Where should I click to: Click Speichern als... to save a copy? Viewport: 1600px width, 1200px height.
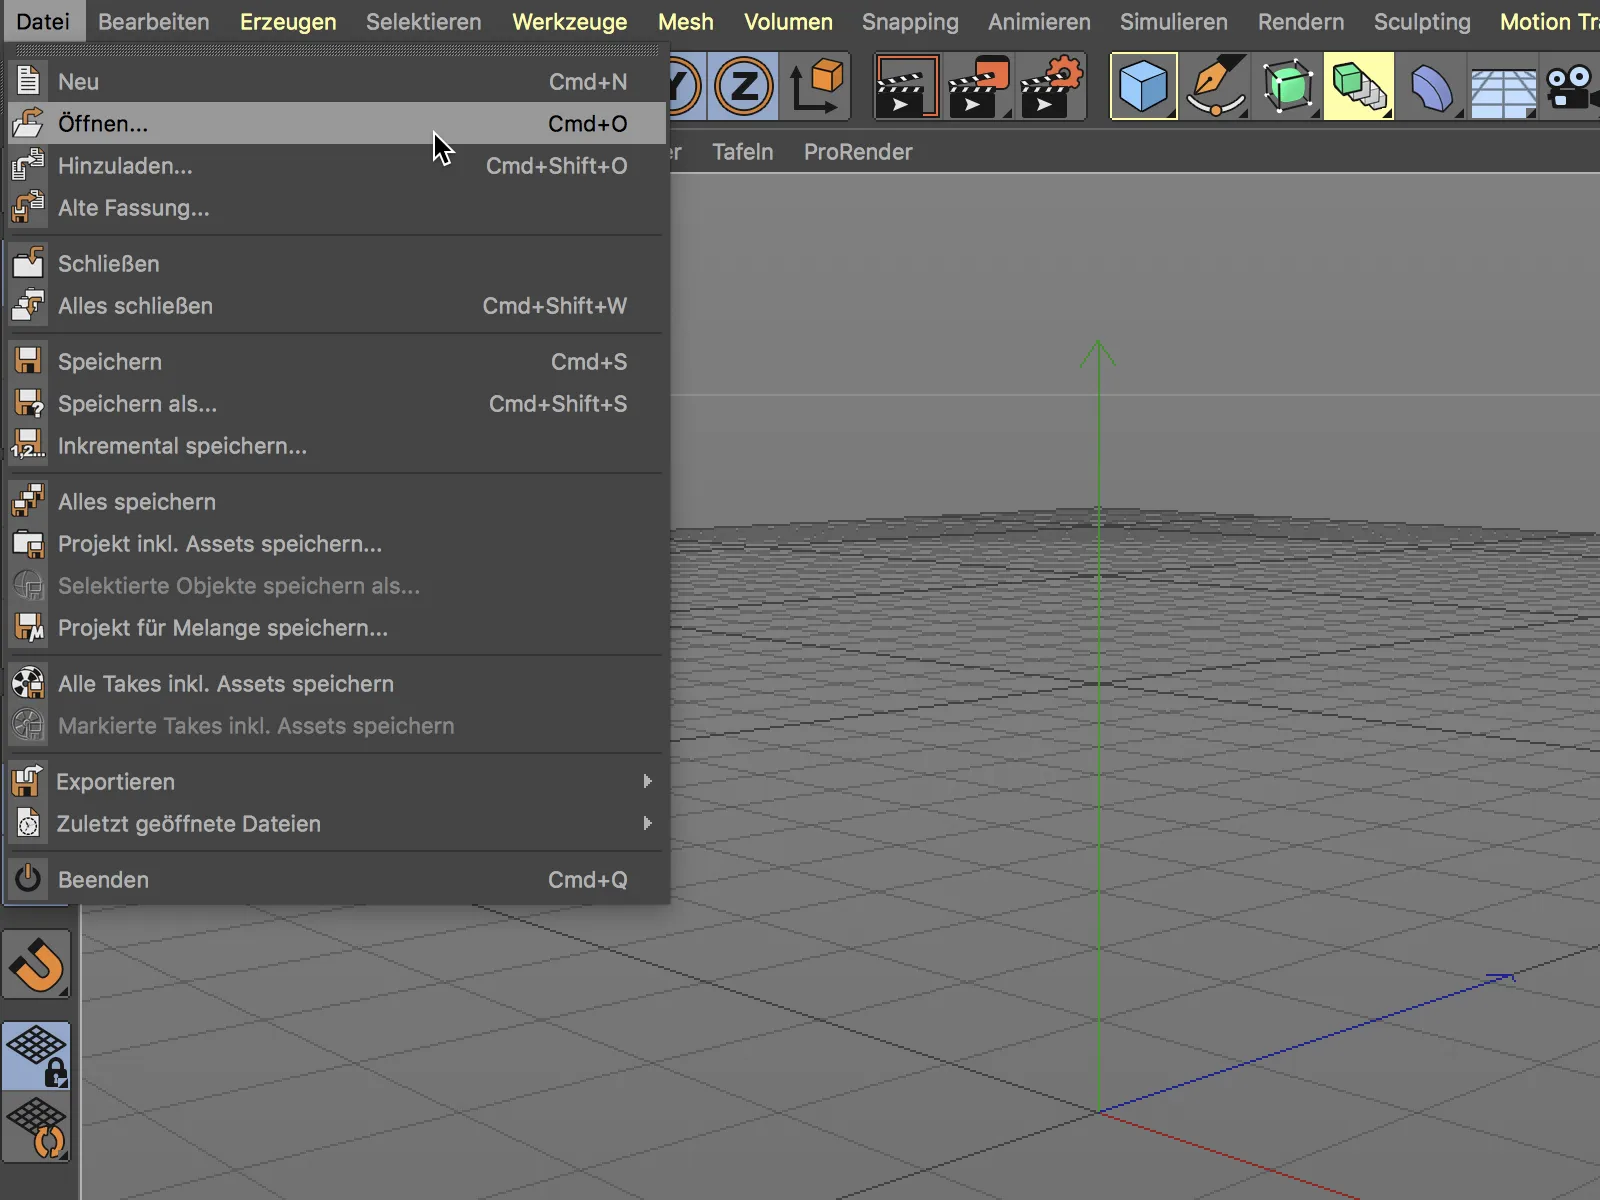137,404
